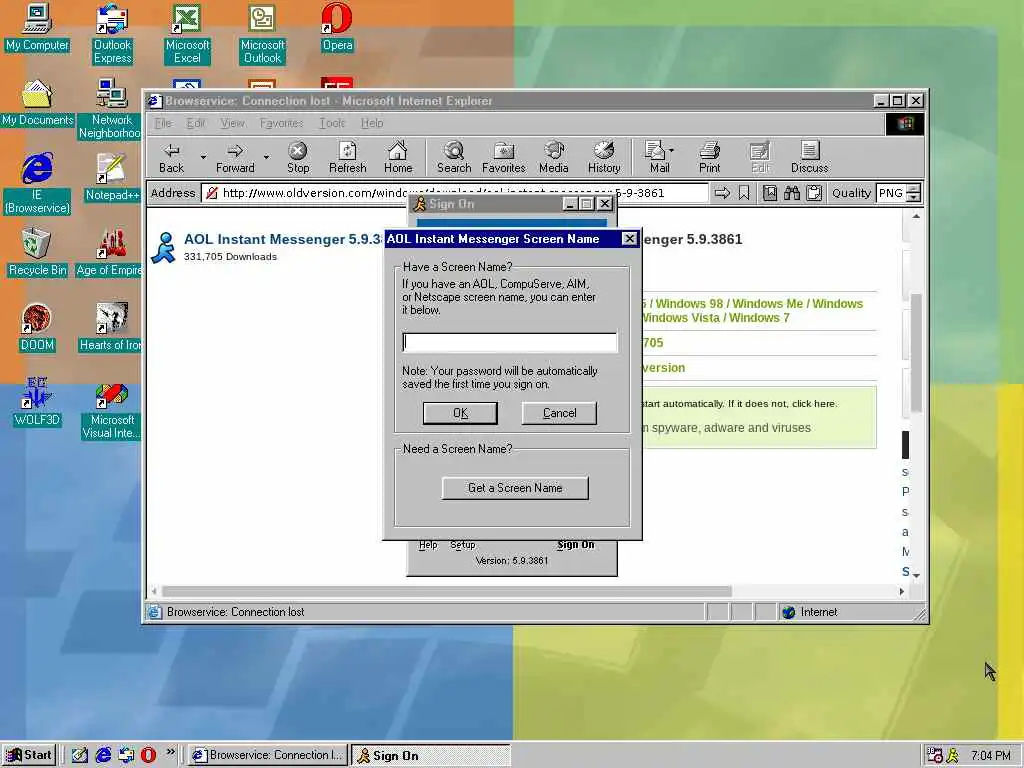Click Print button in IE toolbar
The height and width of the screenshot is (768, 1024).
coord(709,158)
